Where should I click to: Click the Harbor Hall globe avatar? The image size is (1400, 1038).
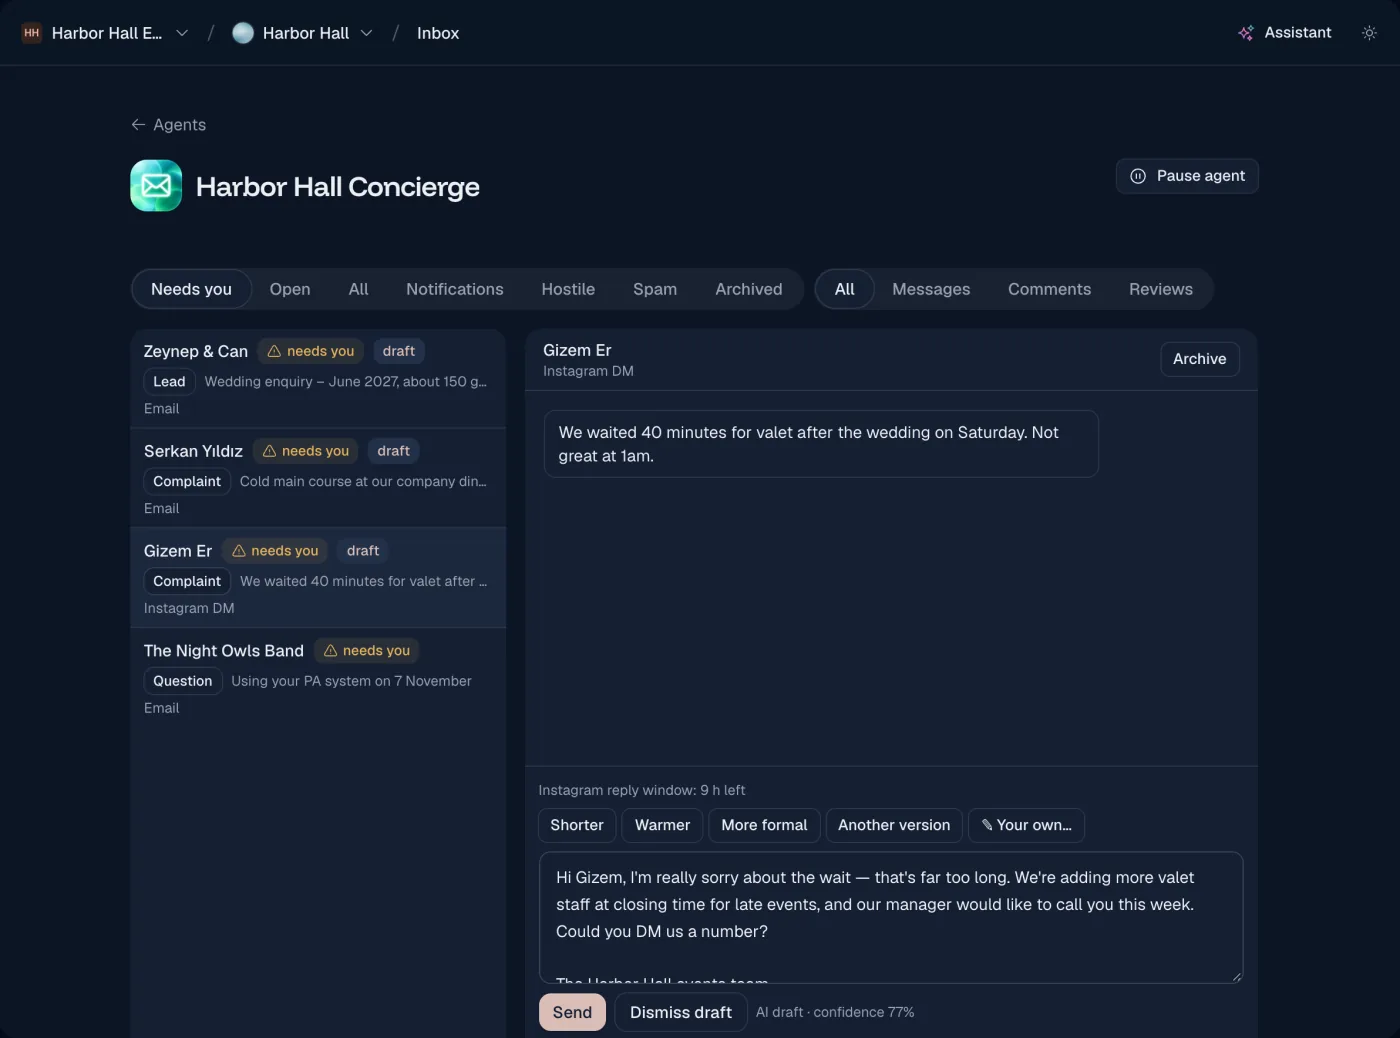coord(243,33)
